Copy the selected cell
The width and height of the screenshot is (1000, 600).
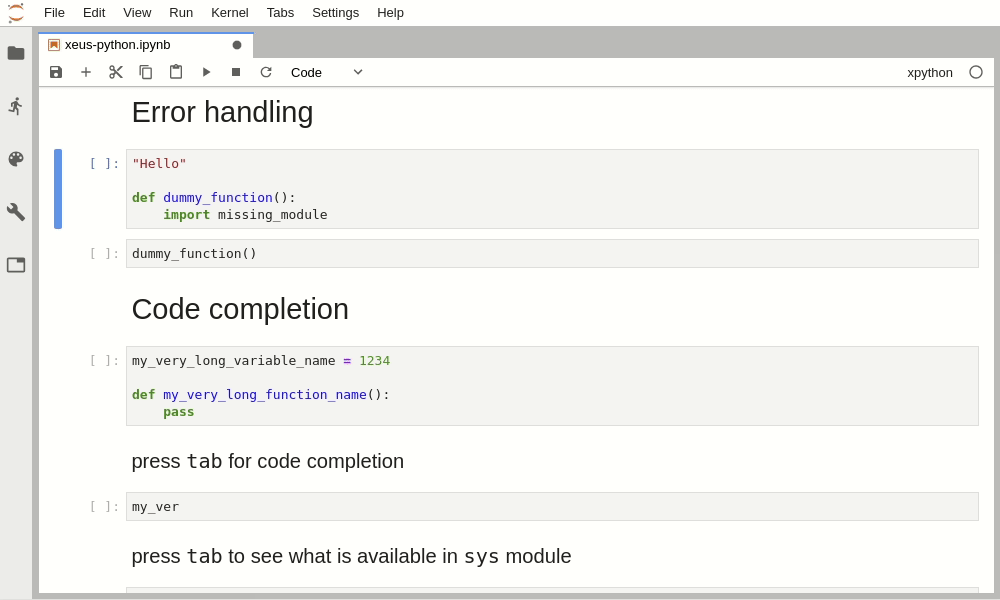146,72
